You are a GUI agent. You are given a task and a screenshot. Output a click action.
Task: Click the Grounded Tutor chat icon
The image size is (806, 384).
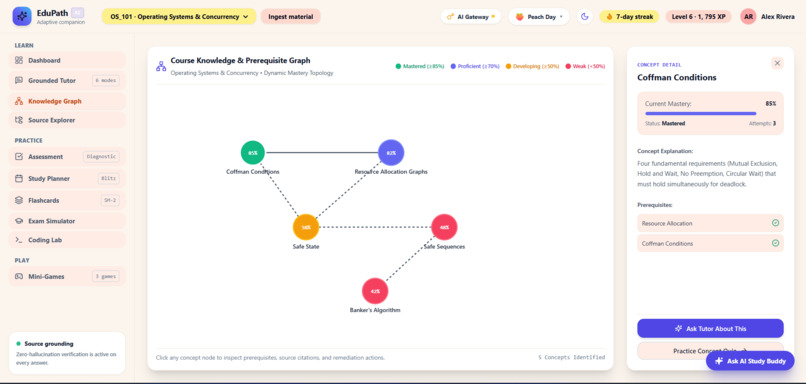click(x=19, y=80)
